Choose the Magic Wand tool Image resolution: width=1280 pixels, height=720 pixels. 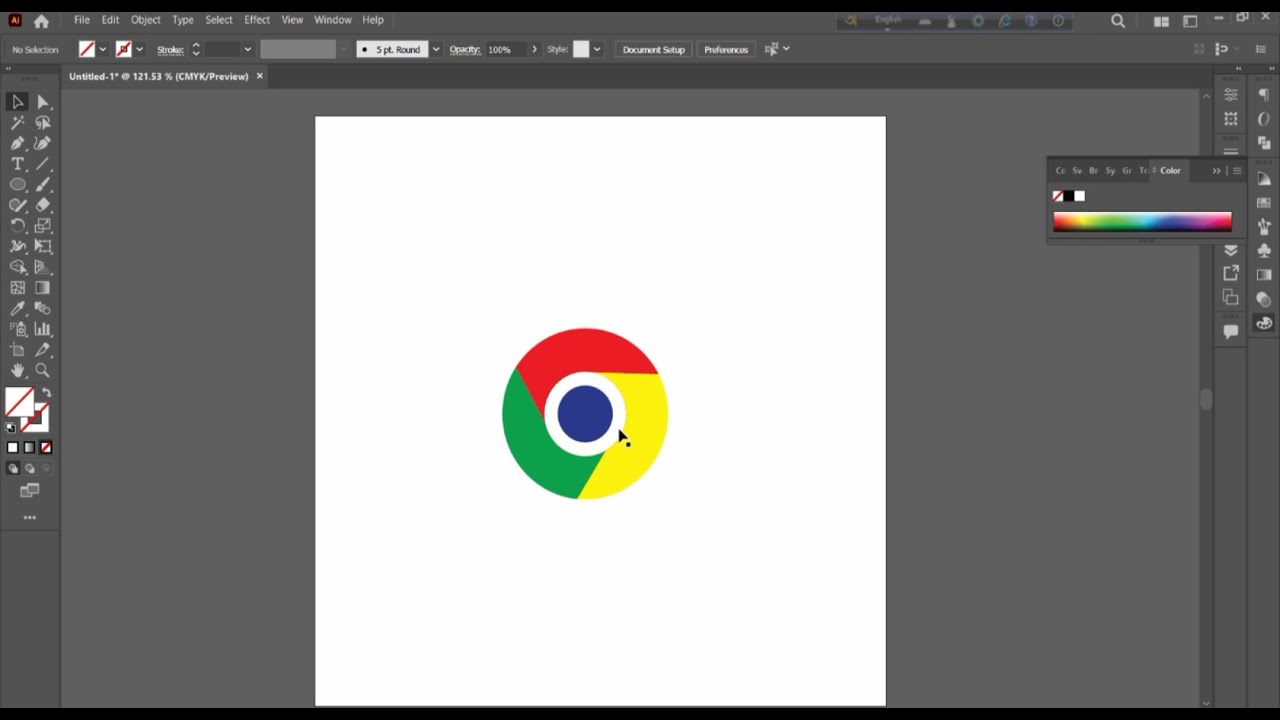coord(17,123)
